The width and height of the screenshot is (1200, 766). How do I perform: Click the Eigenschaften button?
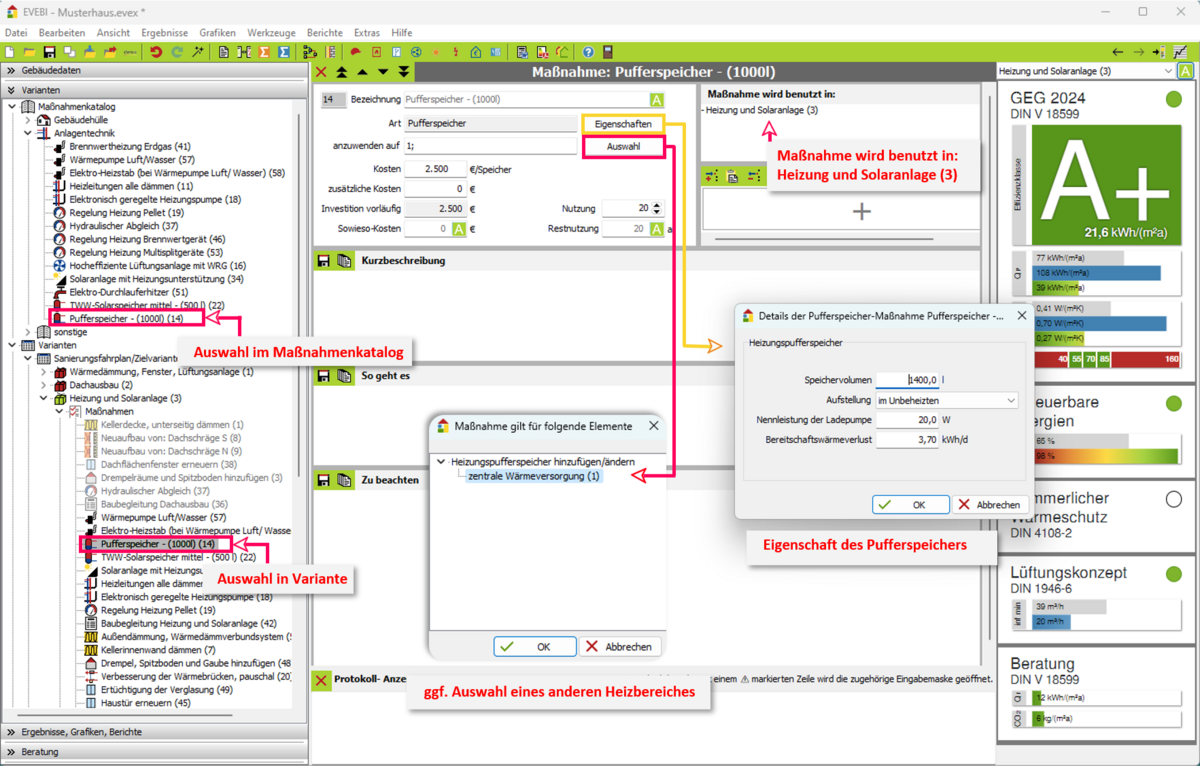623,124
